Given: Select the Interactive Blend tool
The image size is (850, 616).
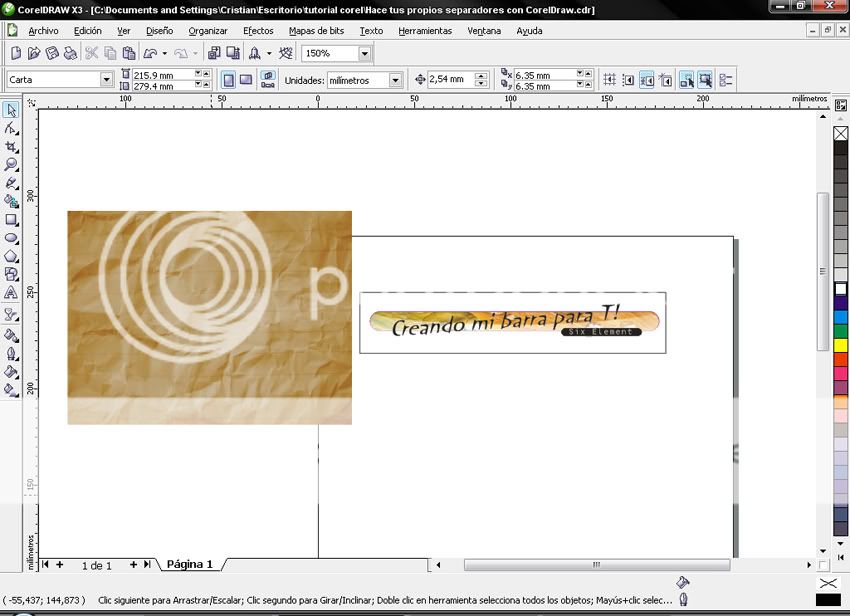Looking at the screenshot, I should pos(11,315).
